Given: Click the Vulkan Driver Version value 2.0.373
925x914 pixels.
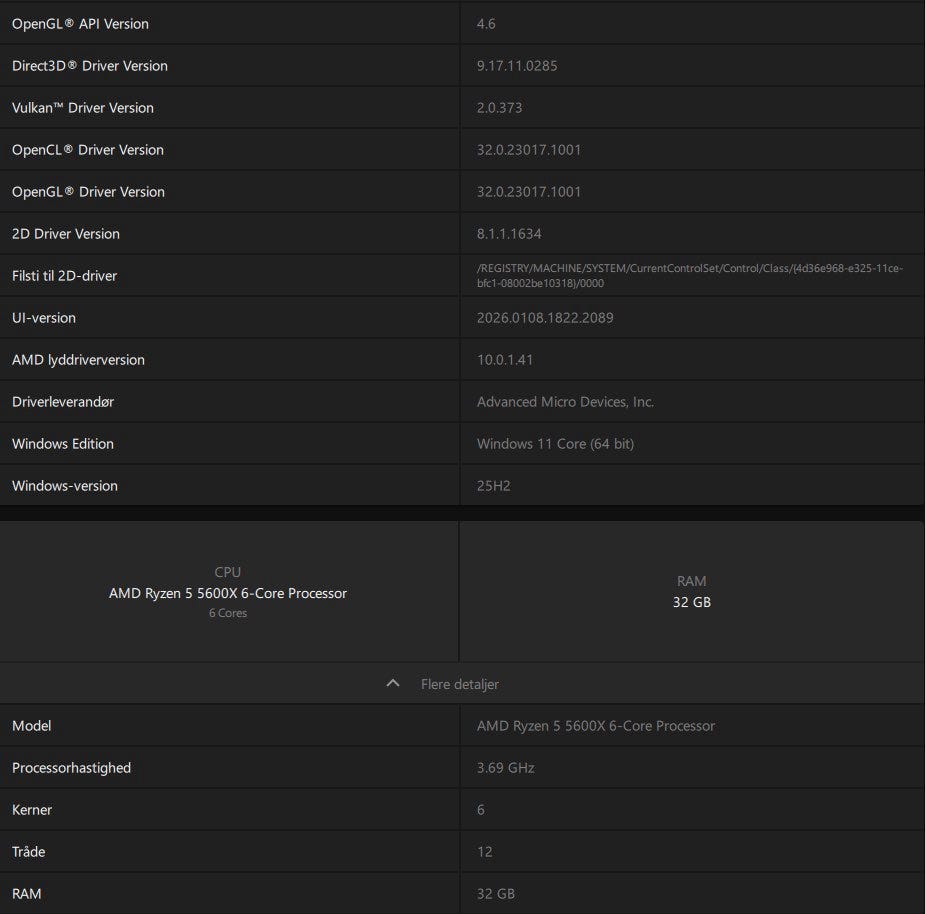Looking at the screenshot, I should (x=499, y=108).
